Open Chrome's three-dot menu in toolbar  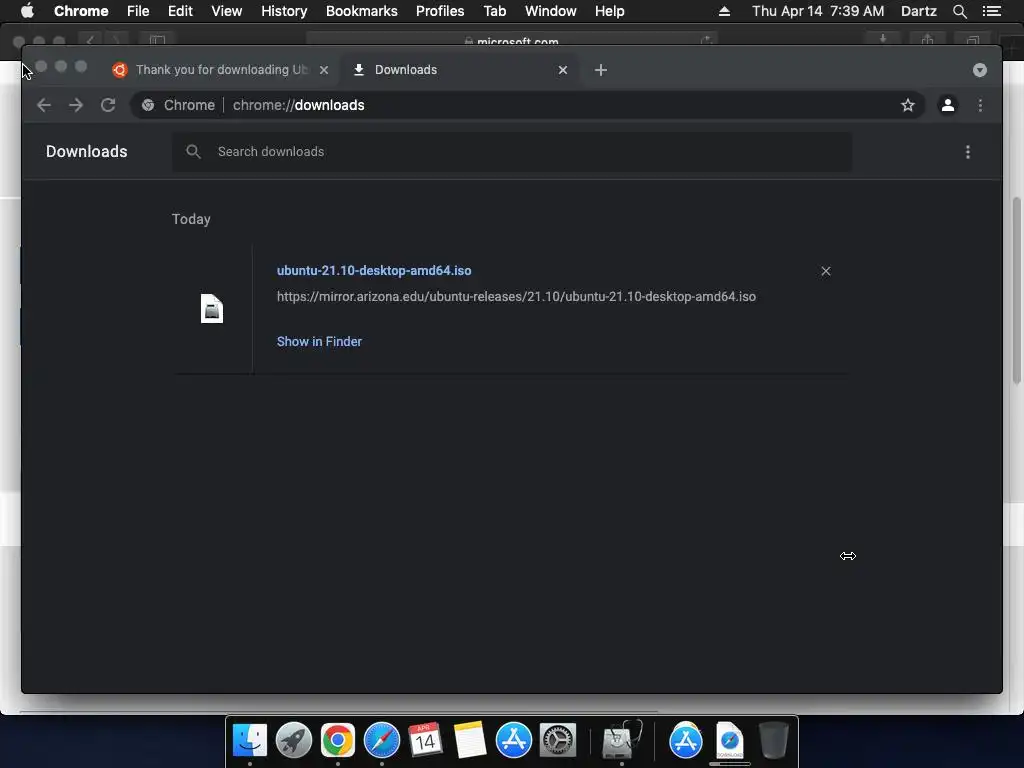point(980,105)
